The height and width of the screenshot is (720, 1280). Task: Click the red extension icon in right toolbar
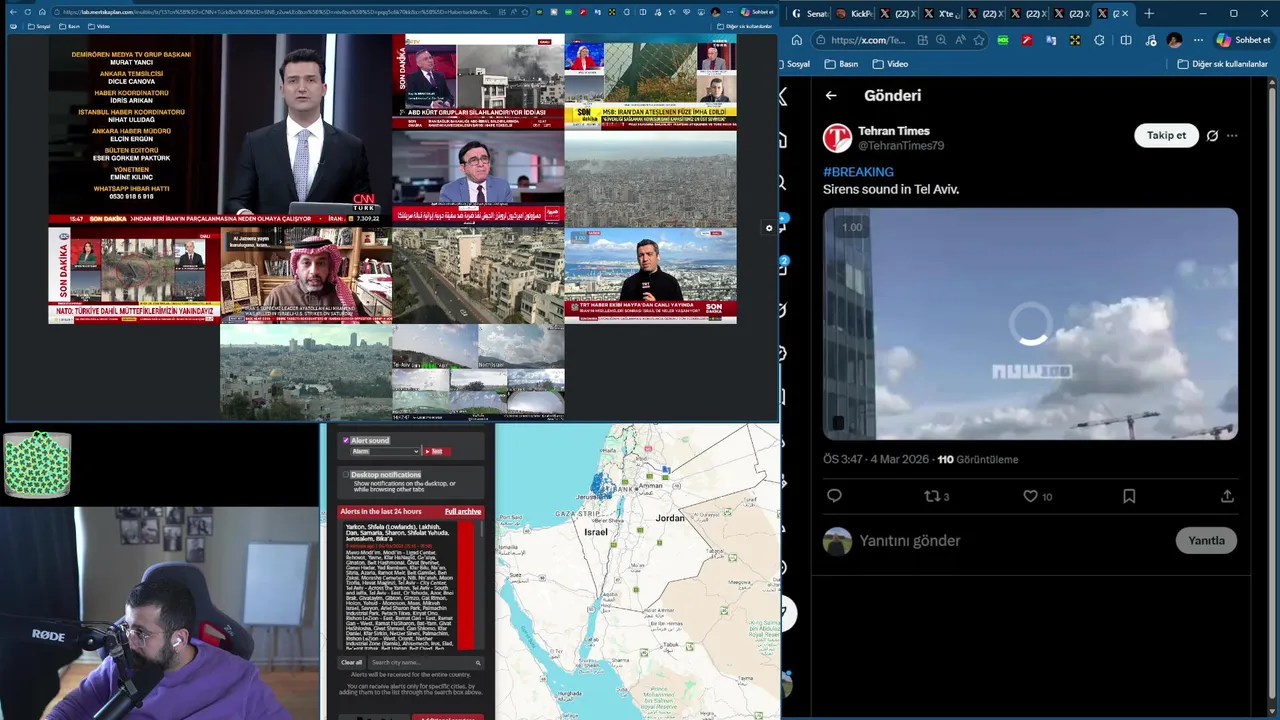coord(1027,40)
